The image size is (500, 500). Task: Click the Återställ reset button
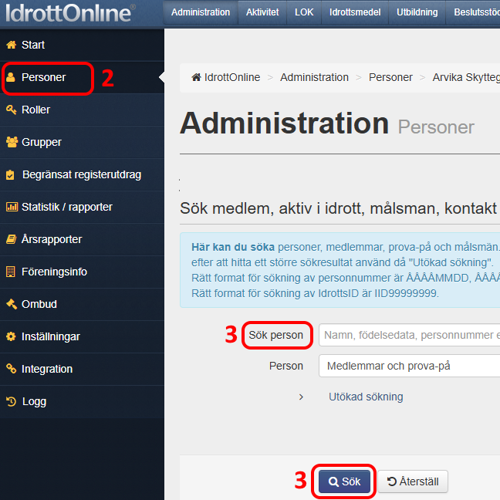click(413, 482)
